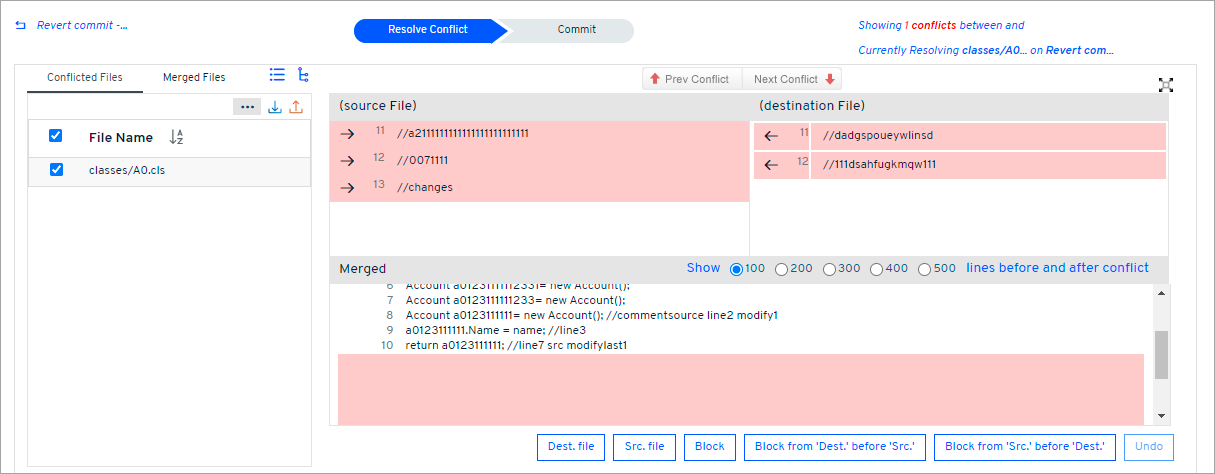Screen dimensions: 1215x474
Task: Toggle the select-all File Name checkbox
Action: click(x=56, y=136)
